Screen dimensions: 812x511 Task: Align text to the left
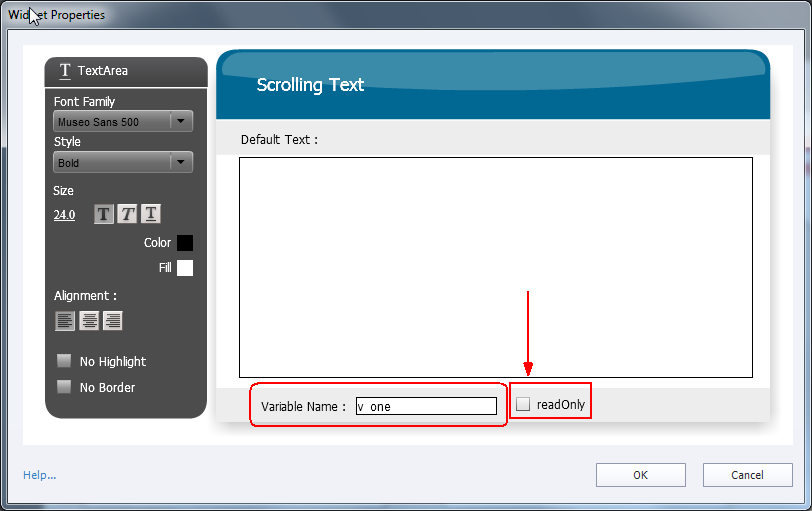[x=64, y=321]
